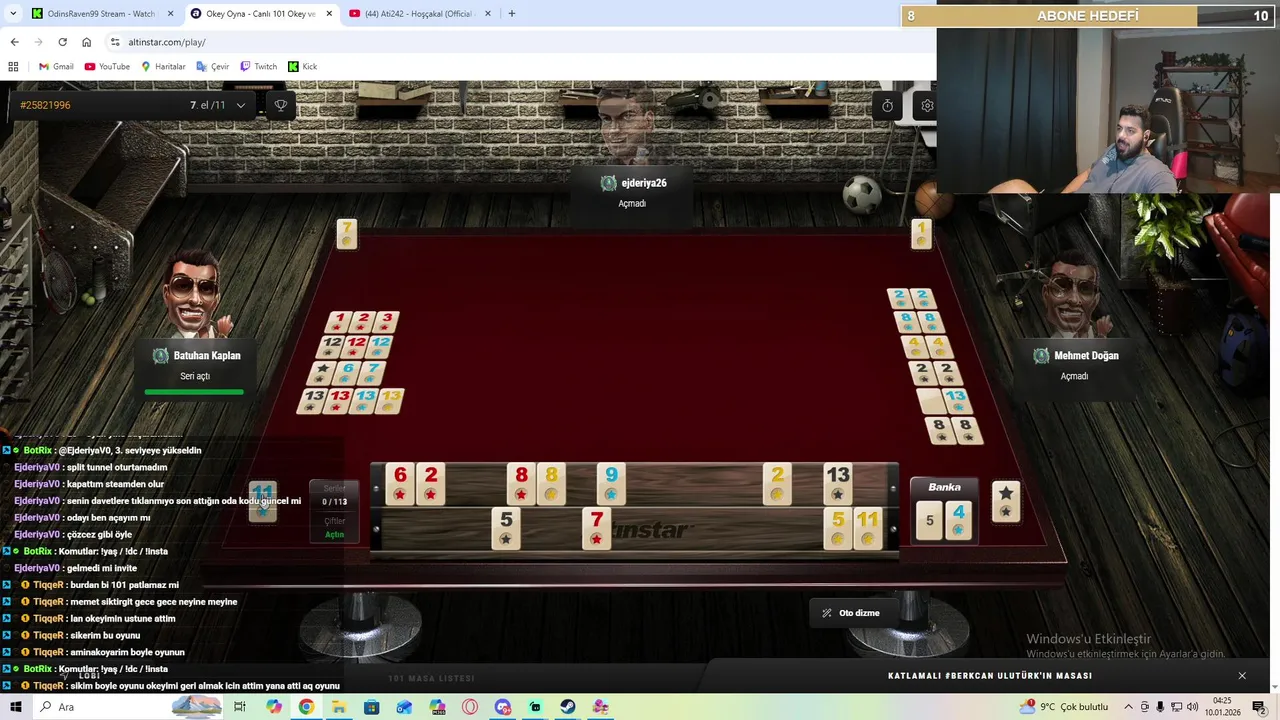Switch to Okey Oyna Canlı 101 tab

tap(260, 14)
